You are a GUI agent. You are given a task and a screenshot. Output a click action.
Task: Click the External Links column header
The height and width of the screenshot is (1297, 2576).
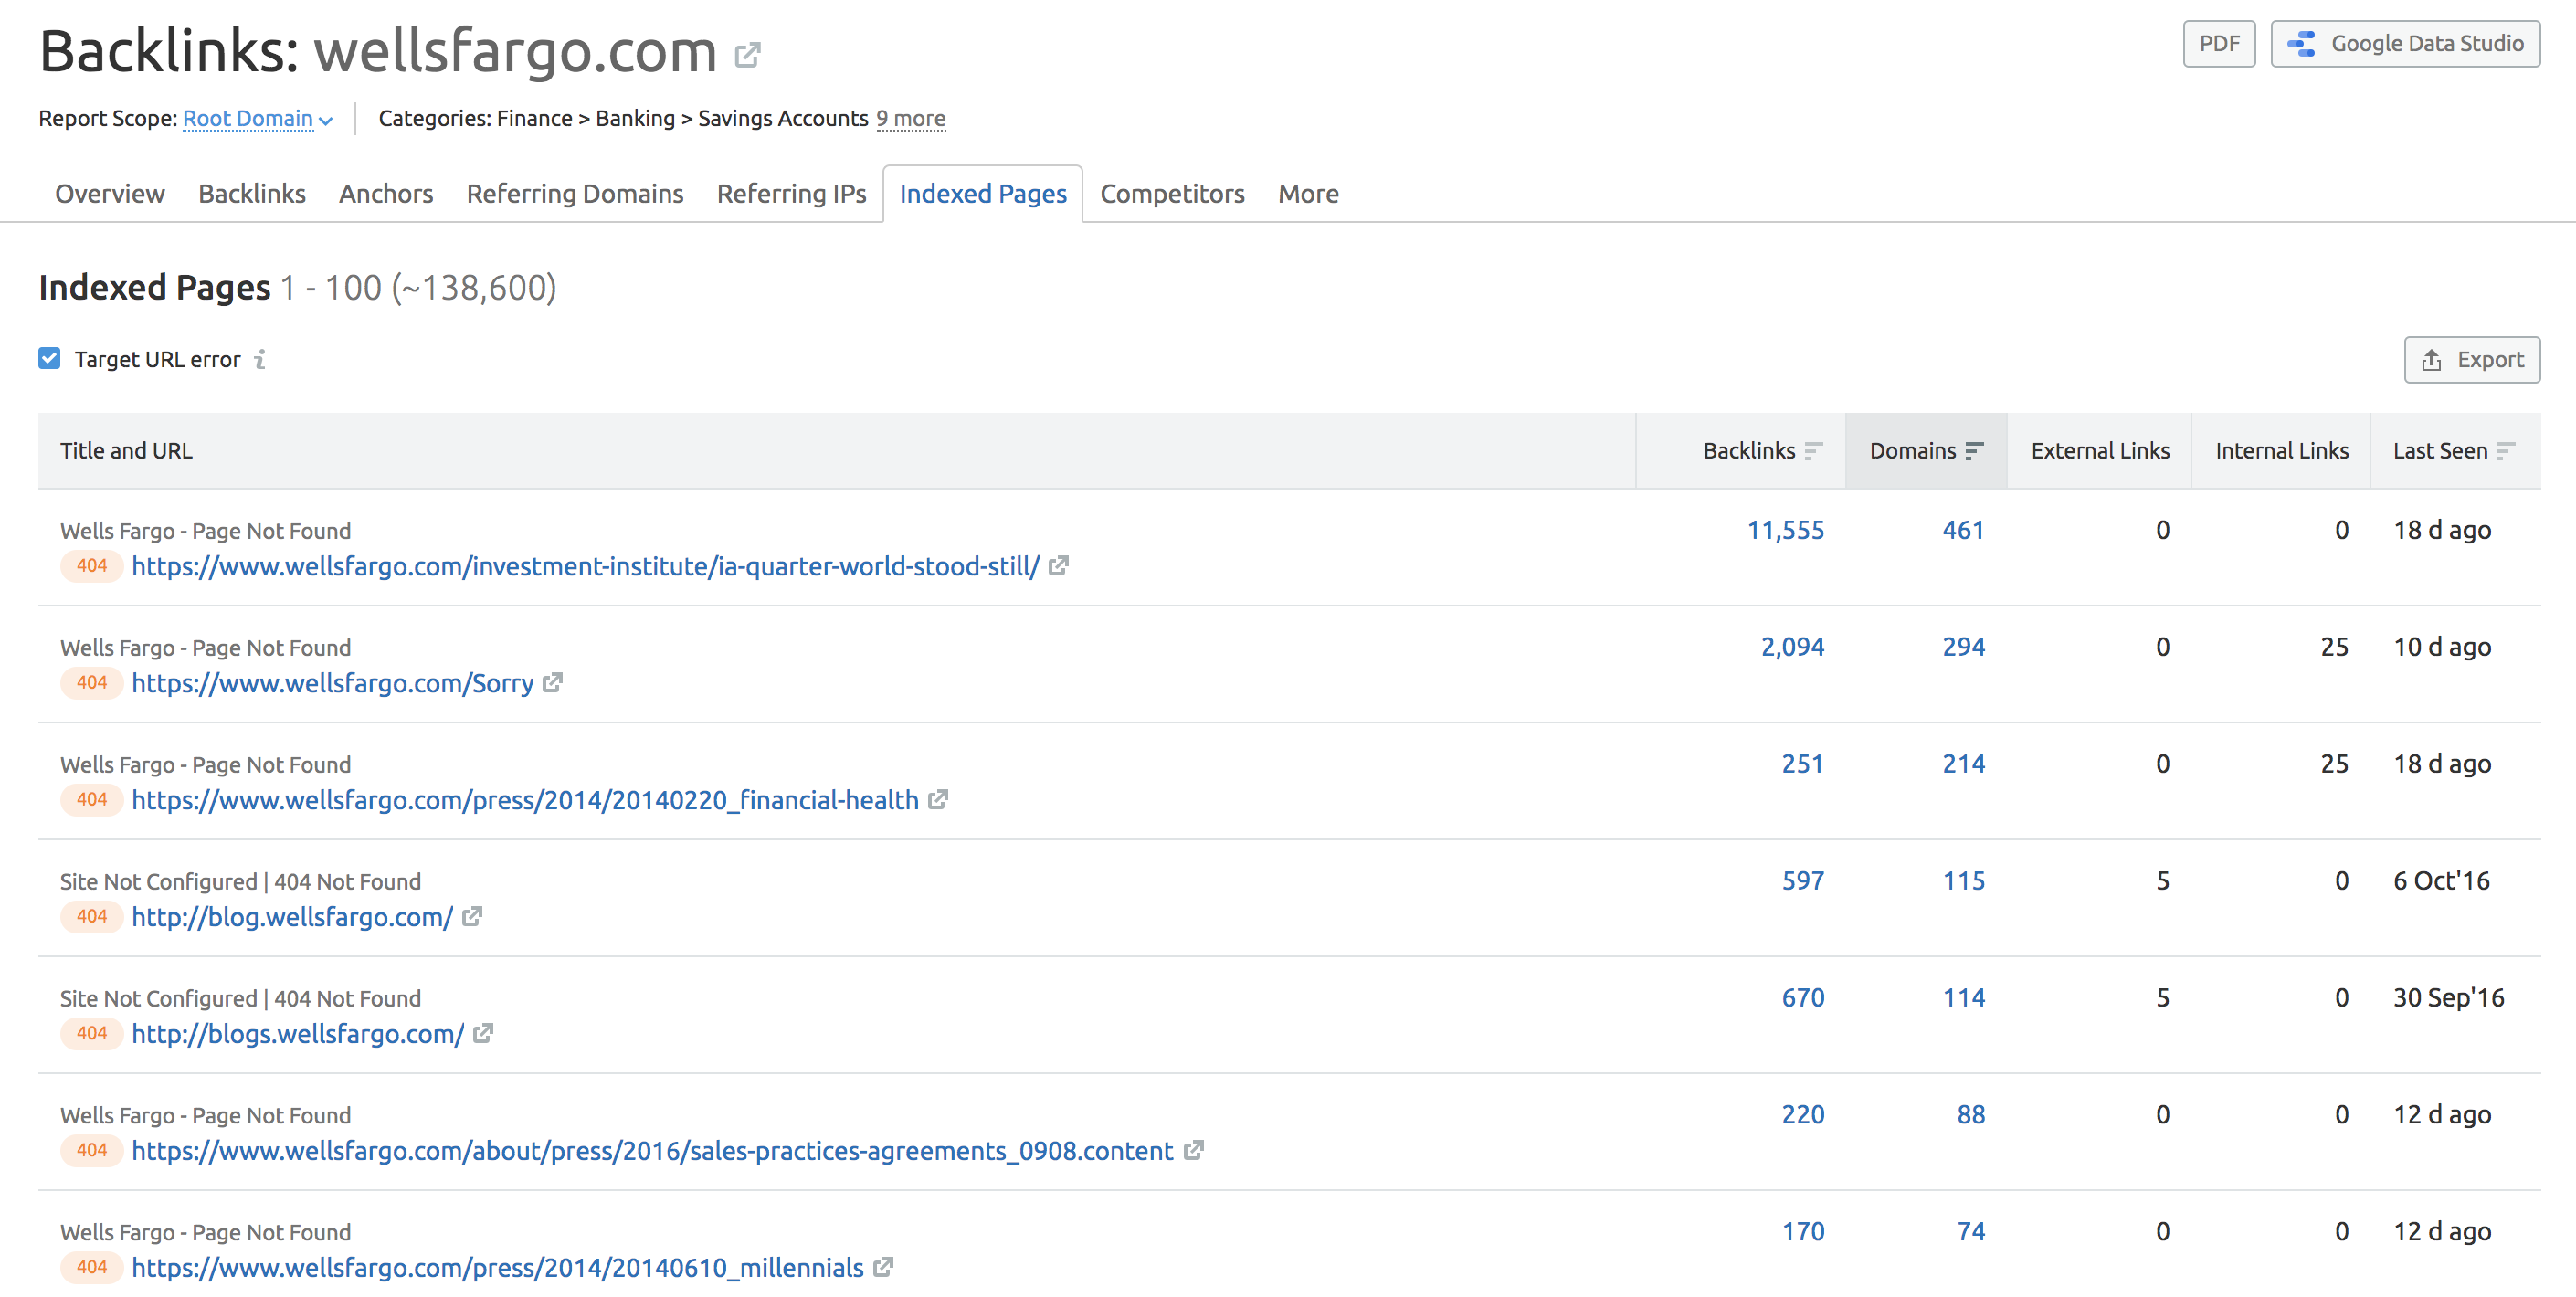[2100, 451]
